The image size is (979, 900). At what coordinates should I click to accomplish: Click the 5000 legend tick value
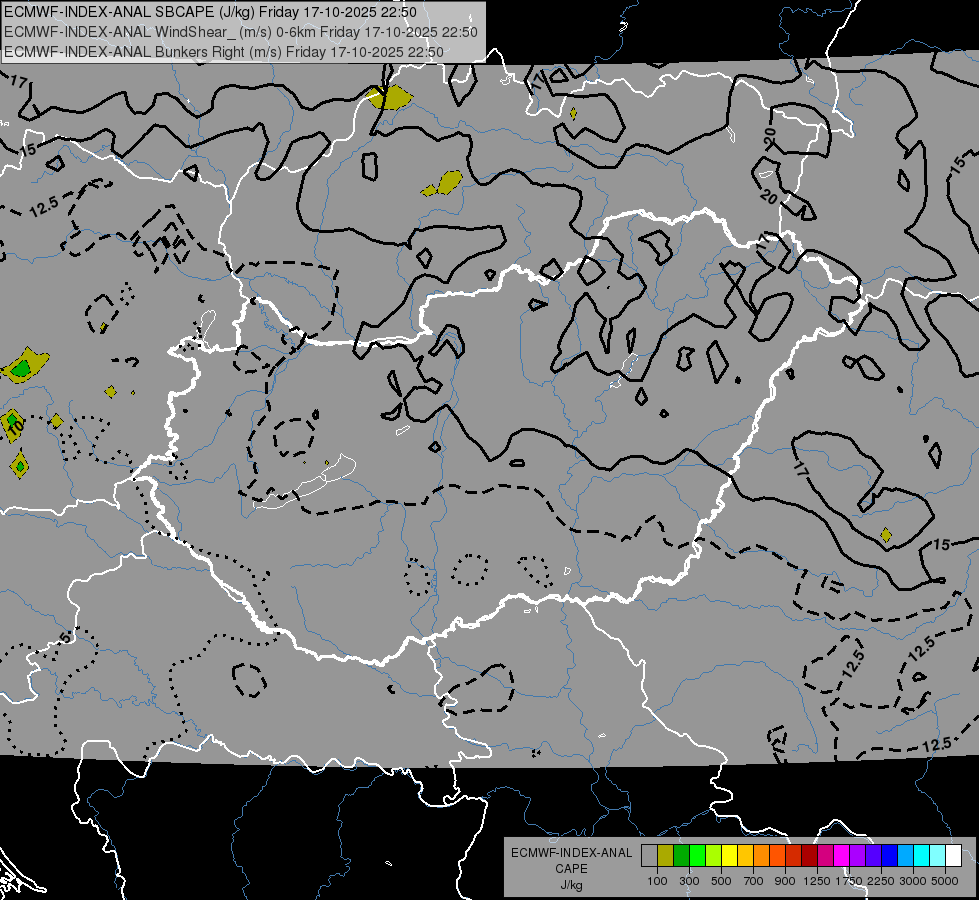(x=945, y=881)
